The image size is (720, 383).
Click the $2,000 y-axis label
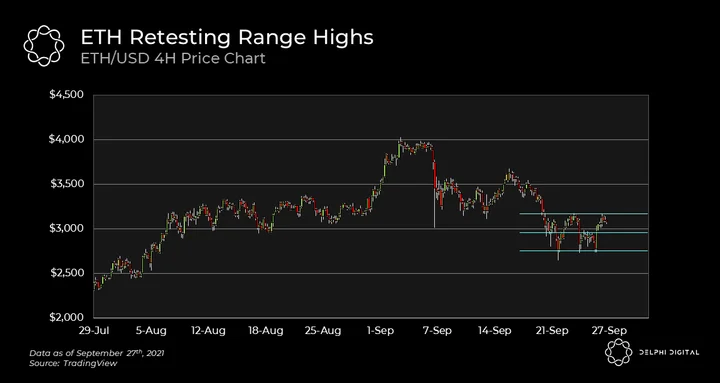[x=66, y=317]
